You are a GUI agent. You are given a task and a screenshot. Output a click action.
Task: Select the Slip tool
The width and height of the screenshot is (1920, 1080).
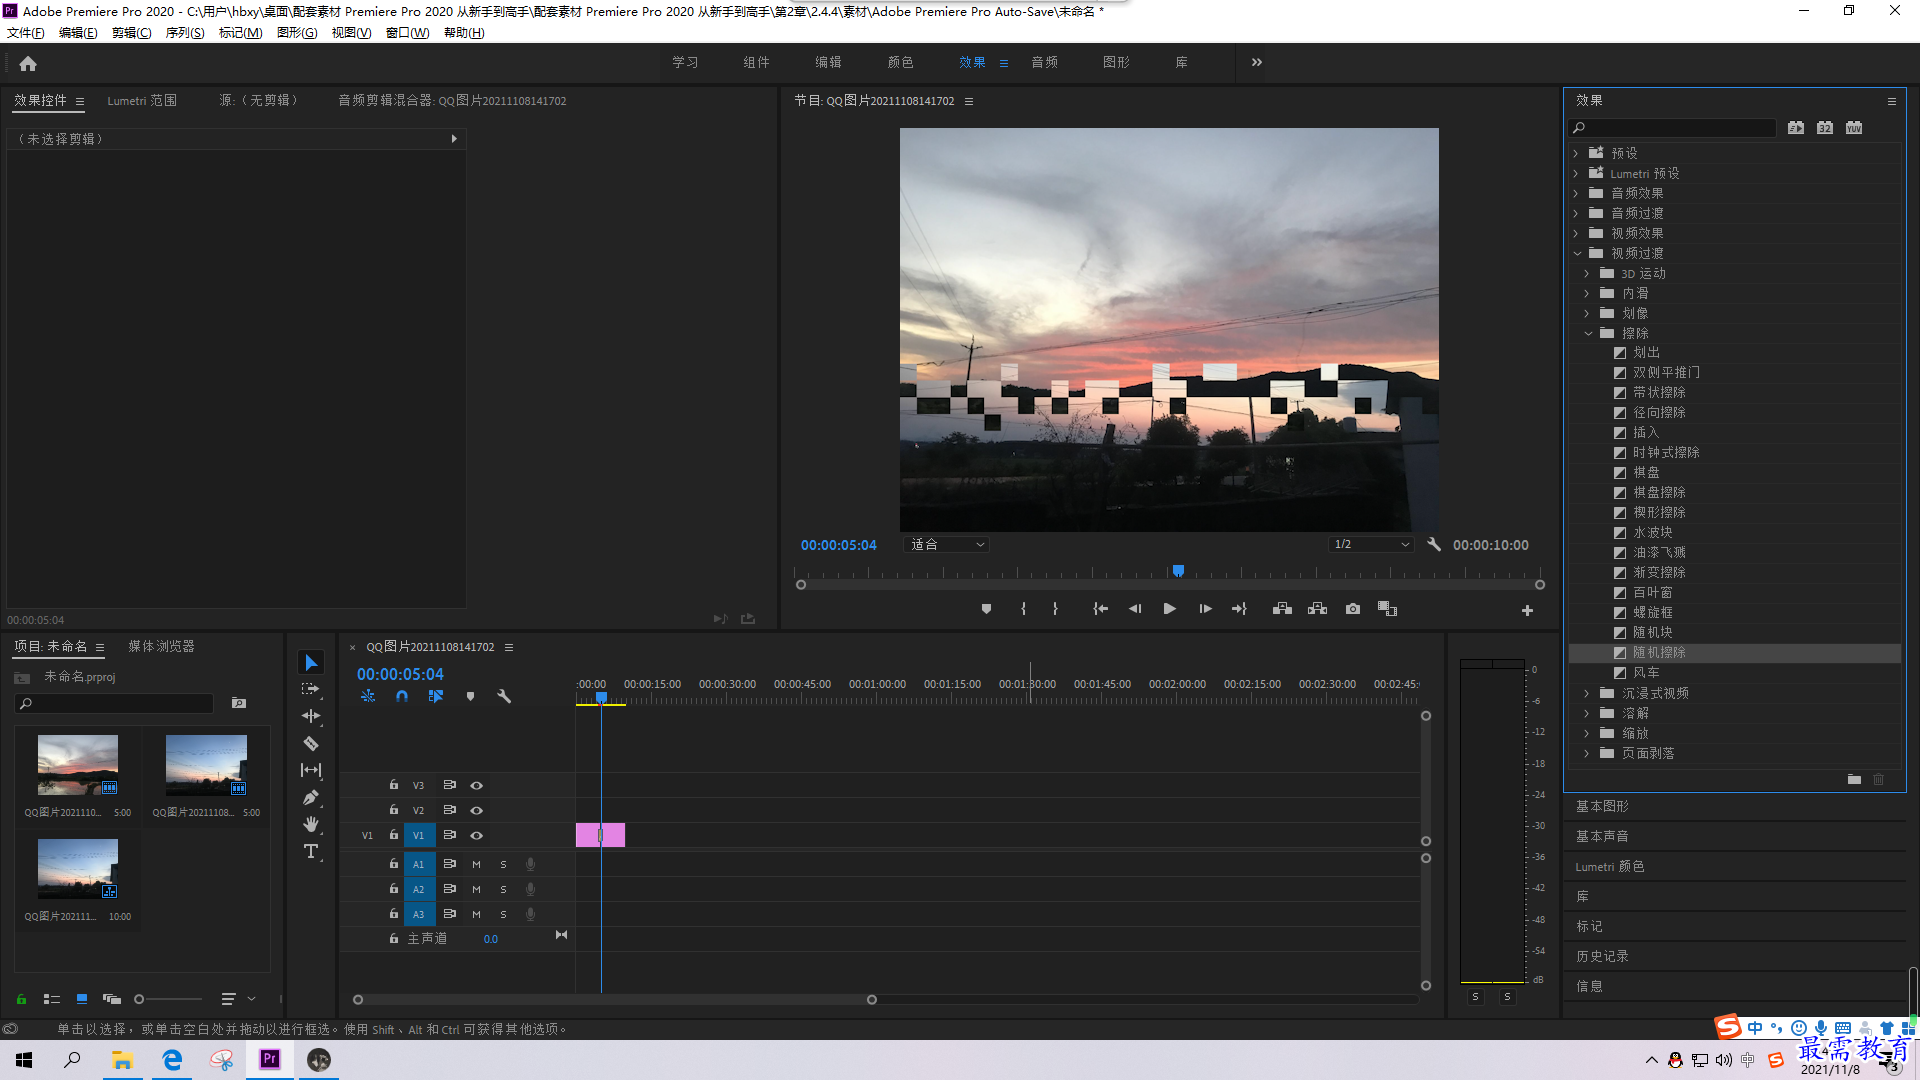point(311,770)
